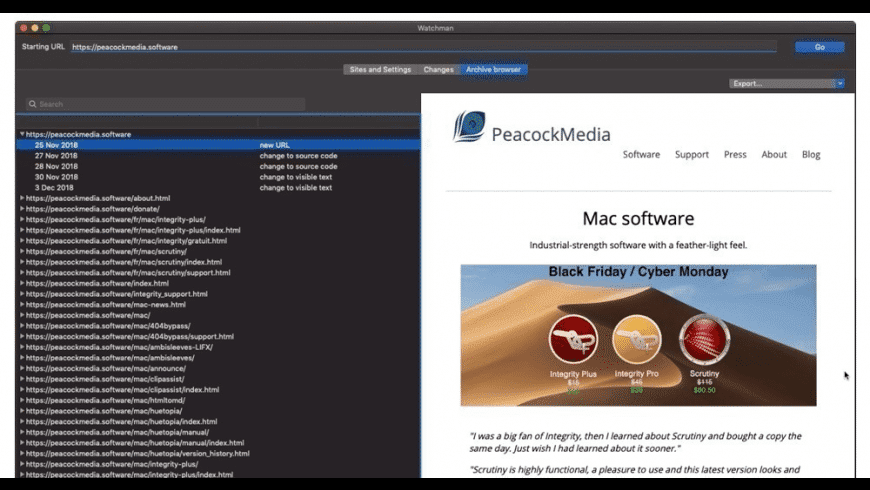Click the Integrity Plus app icon
Image resolution: width=870 pixels, height=490 pixels.
[573, 339]
